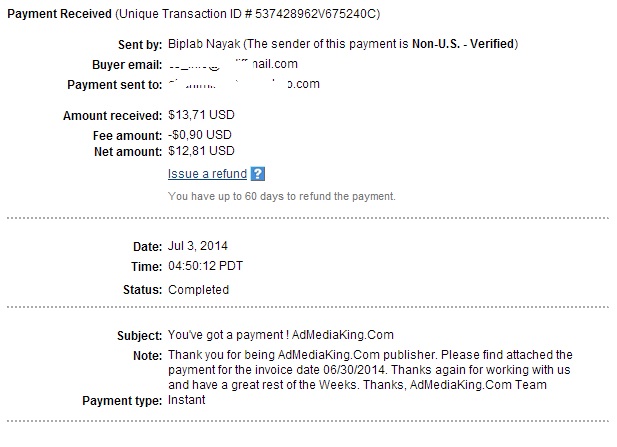This screenshot has height=447, width=617.
Task: Select the Unique Transaction ID number
Action: (x=316, y=14)
